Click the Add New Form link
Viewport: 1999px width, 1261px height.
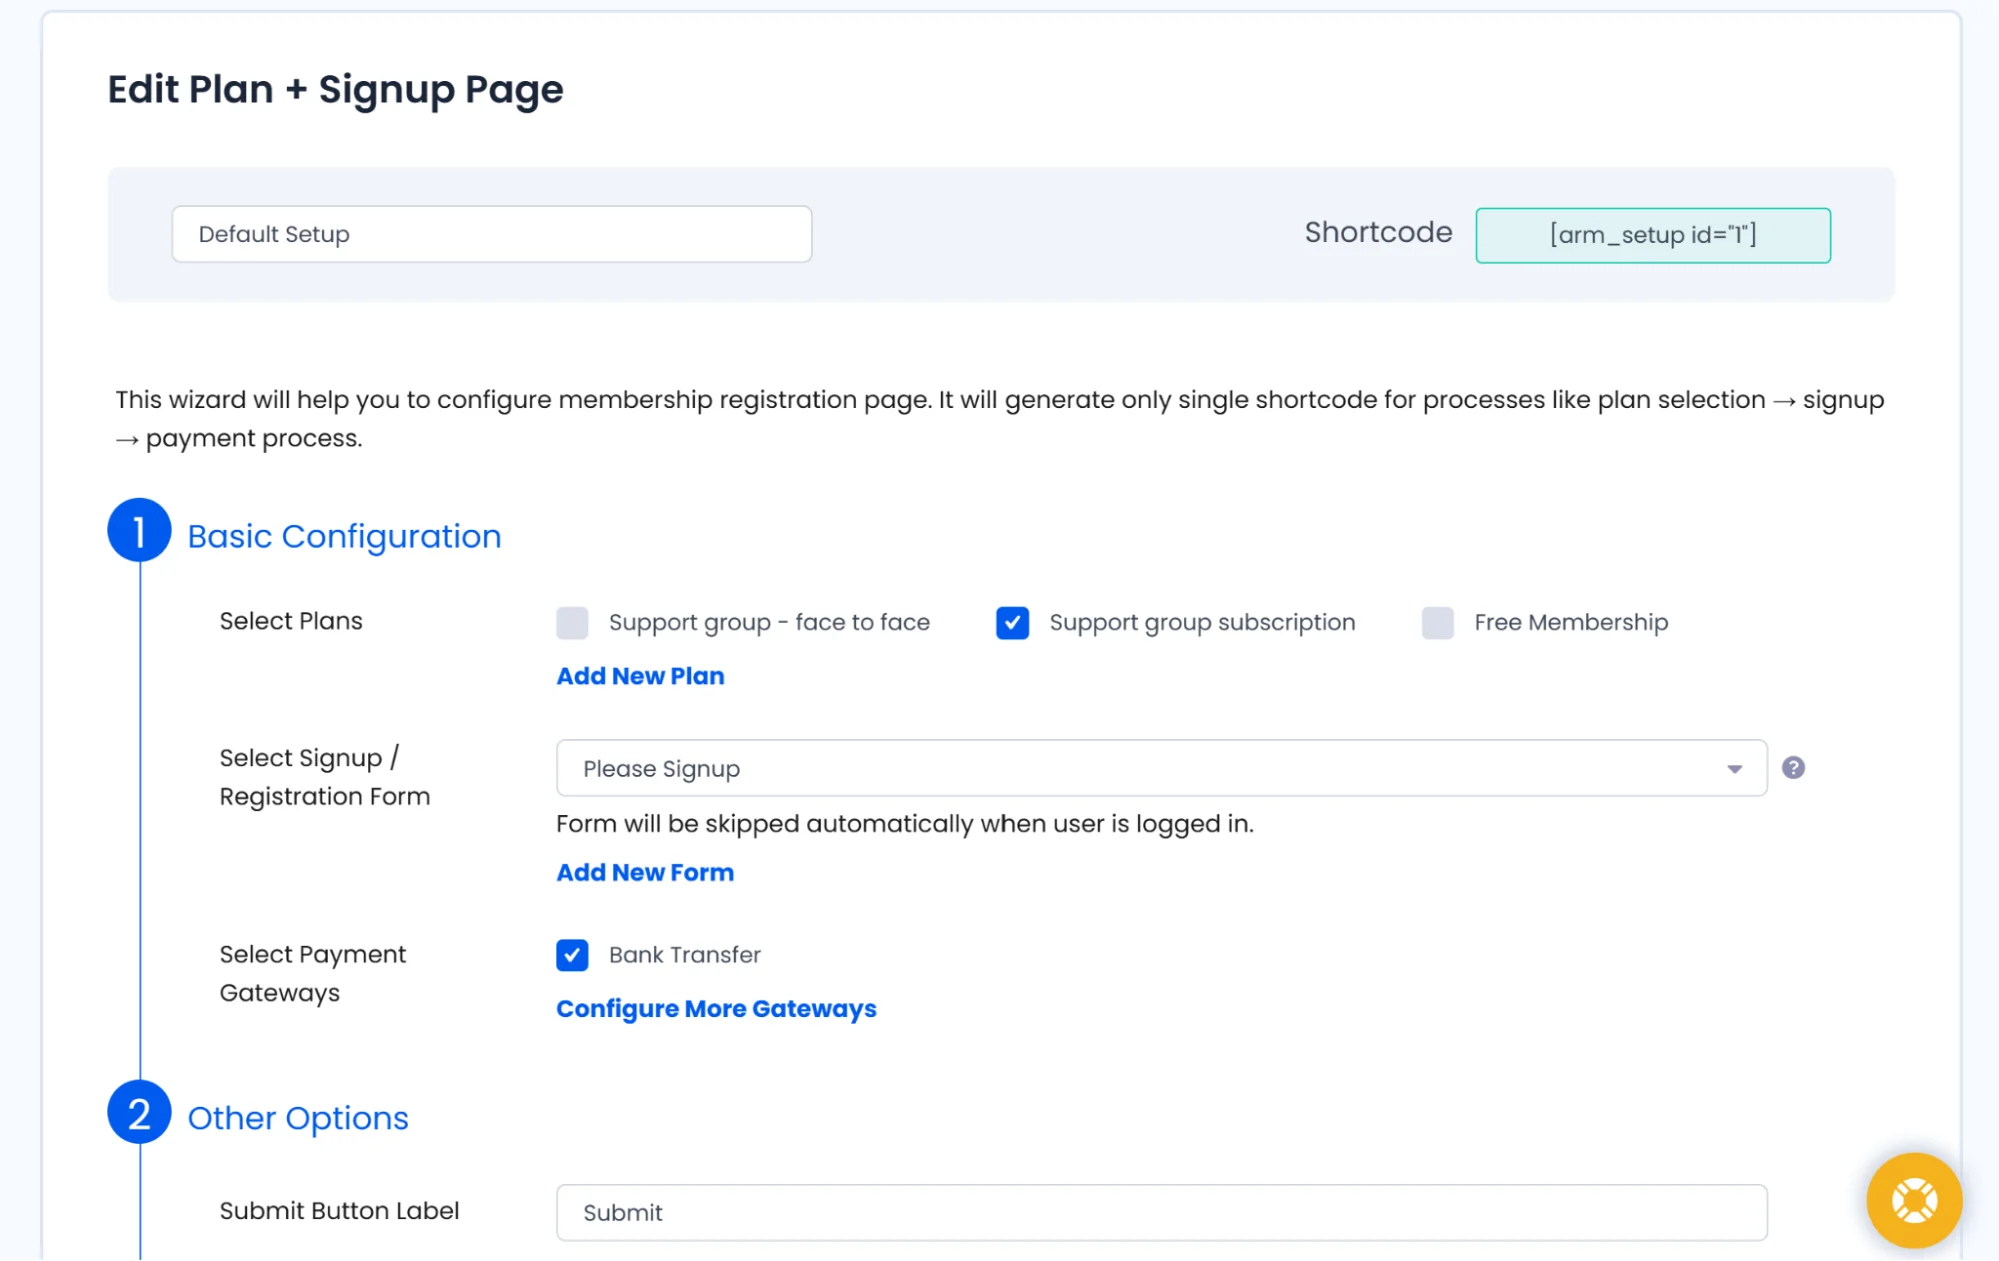tap(645, 872)
